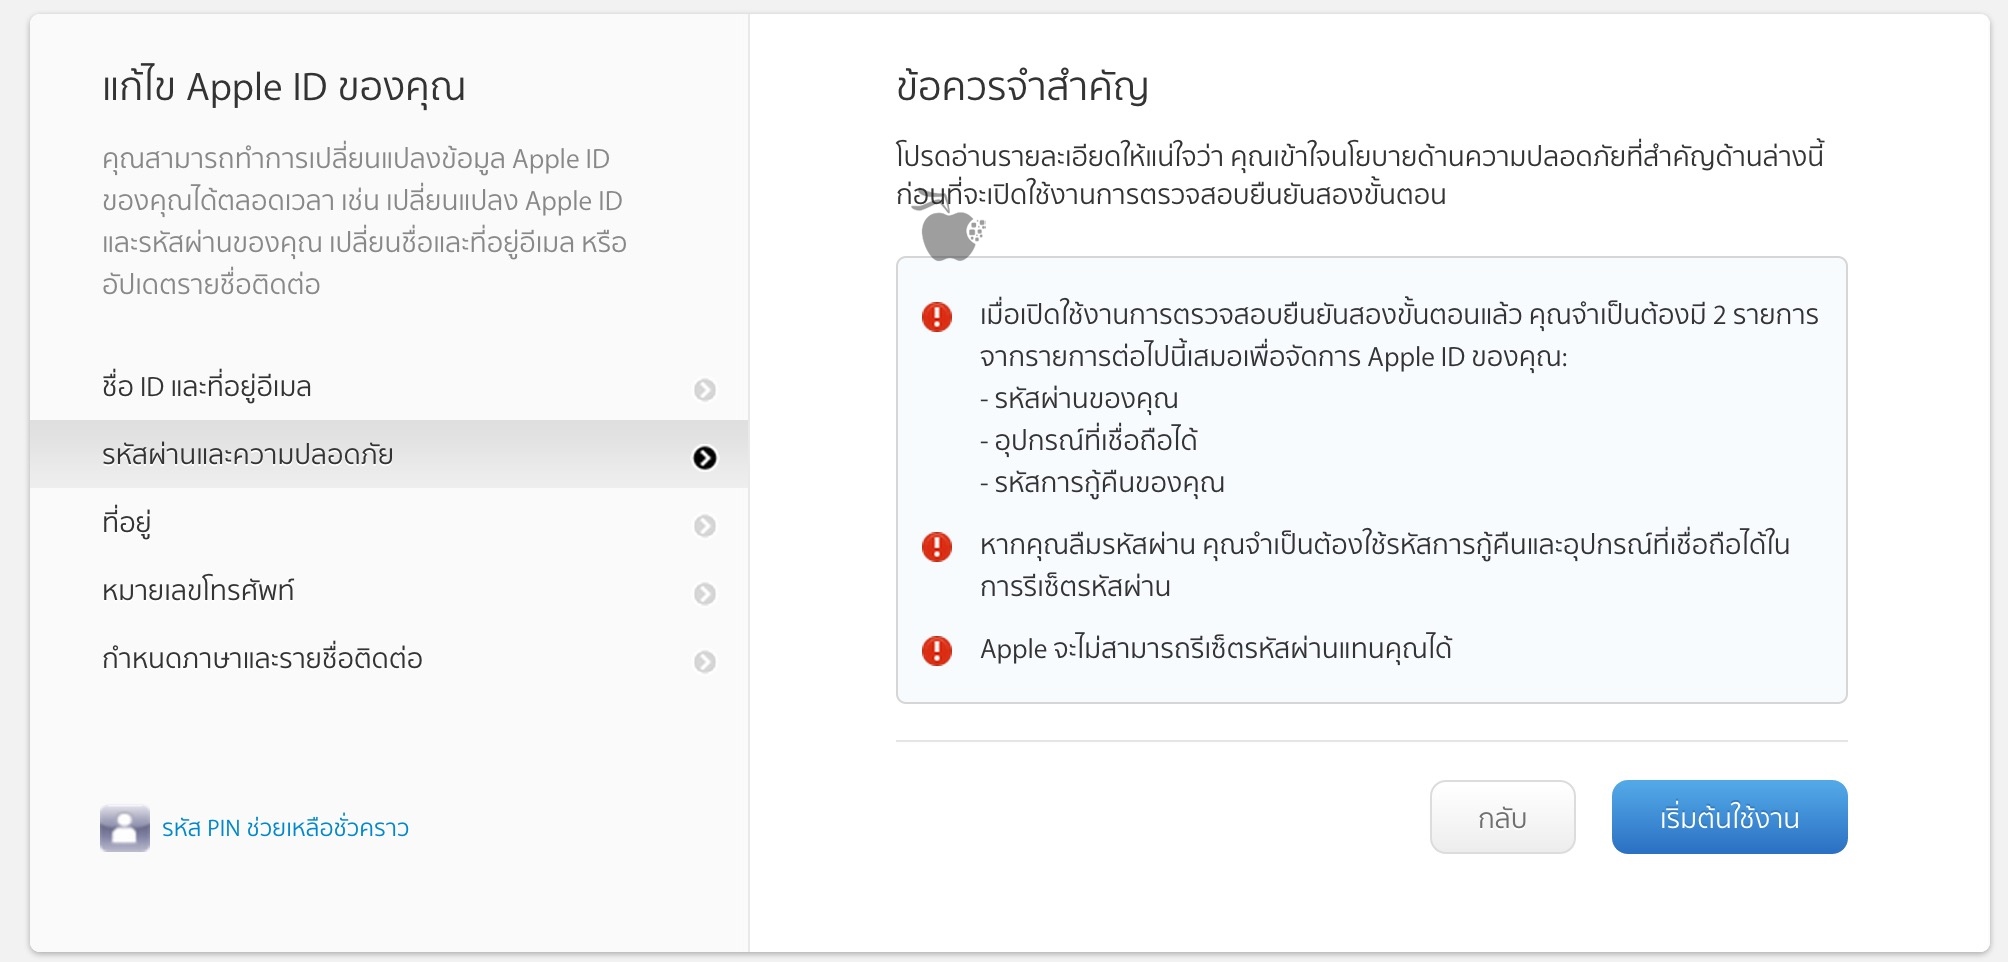
Task: Expand the ชื่อ ID และที่อยู่อีเมล chevron
Action: tap(706, 387)
